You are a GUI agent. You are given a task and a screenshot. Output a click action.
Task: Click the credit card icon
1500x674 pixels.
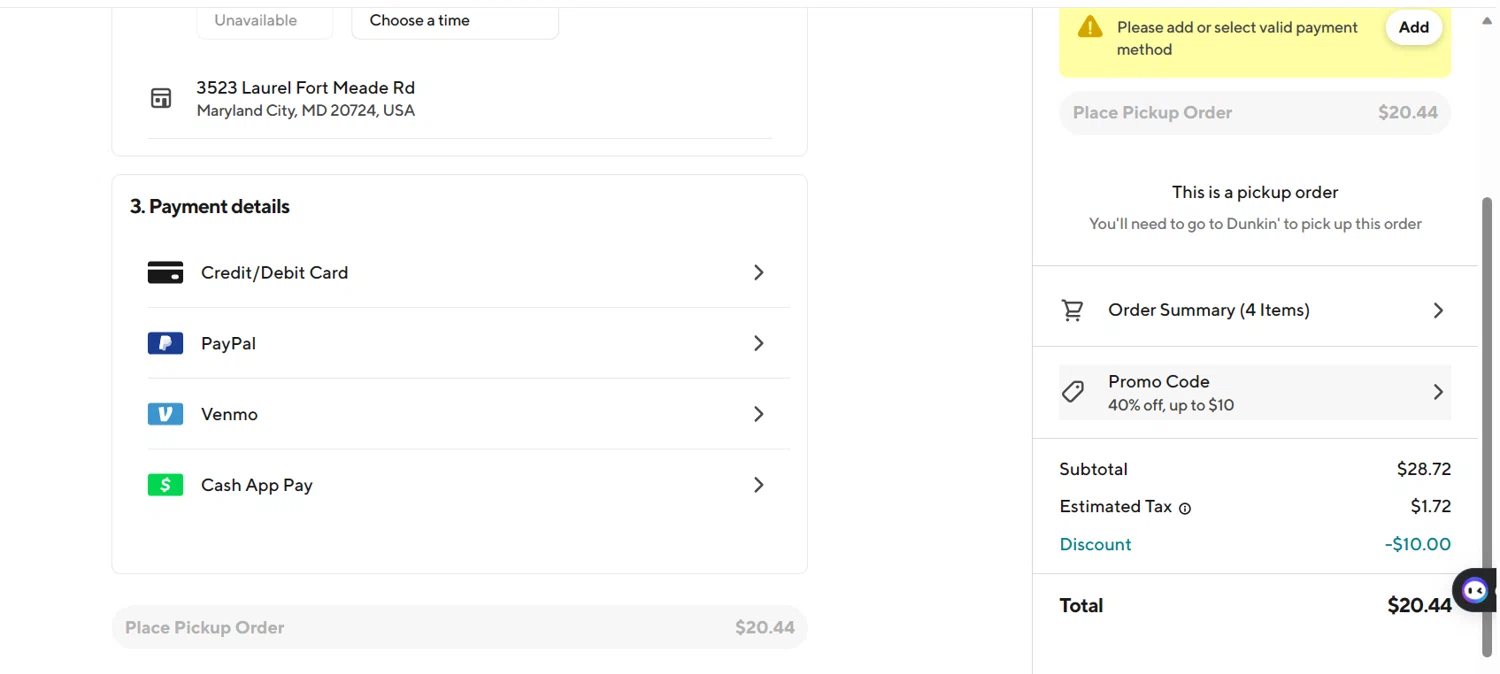point(165,273)
